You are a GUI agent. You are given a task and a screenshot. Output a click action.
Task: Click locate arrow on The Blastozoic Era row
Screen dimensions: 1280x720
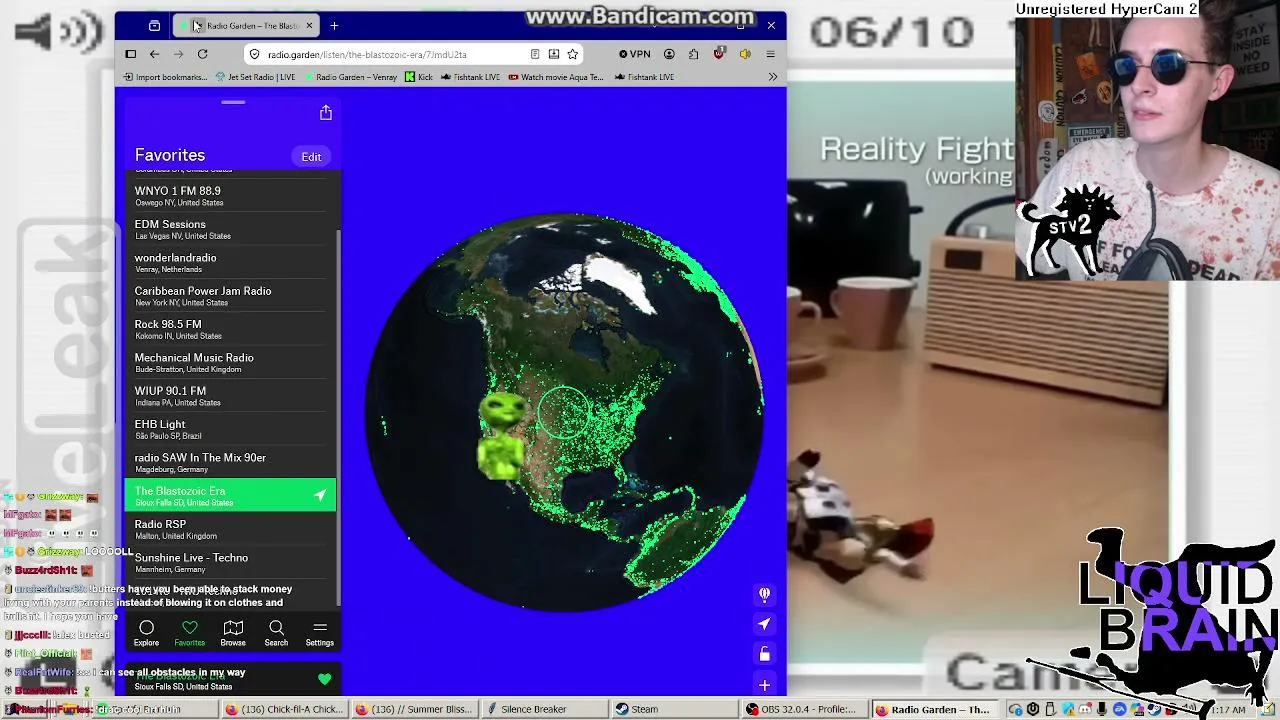320,495
